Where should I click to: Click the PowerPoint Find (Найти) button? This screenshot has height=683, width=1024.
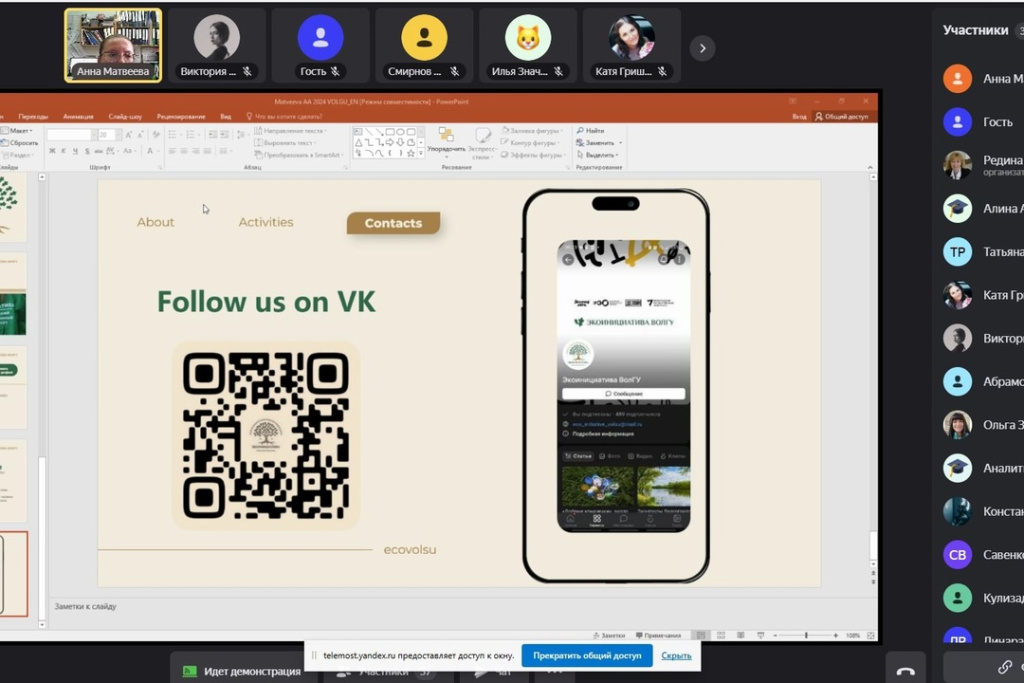(x=590, y=131)
